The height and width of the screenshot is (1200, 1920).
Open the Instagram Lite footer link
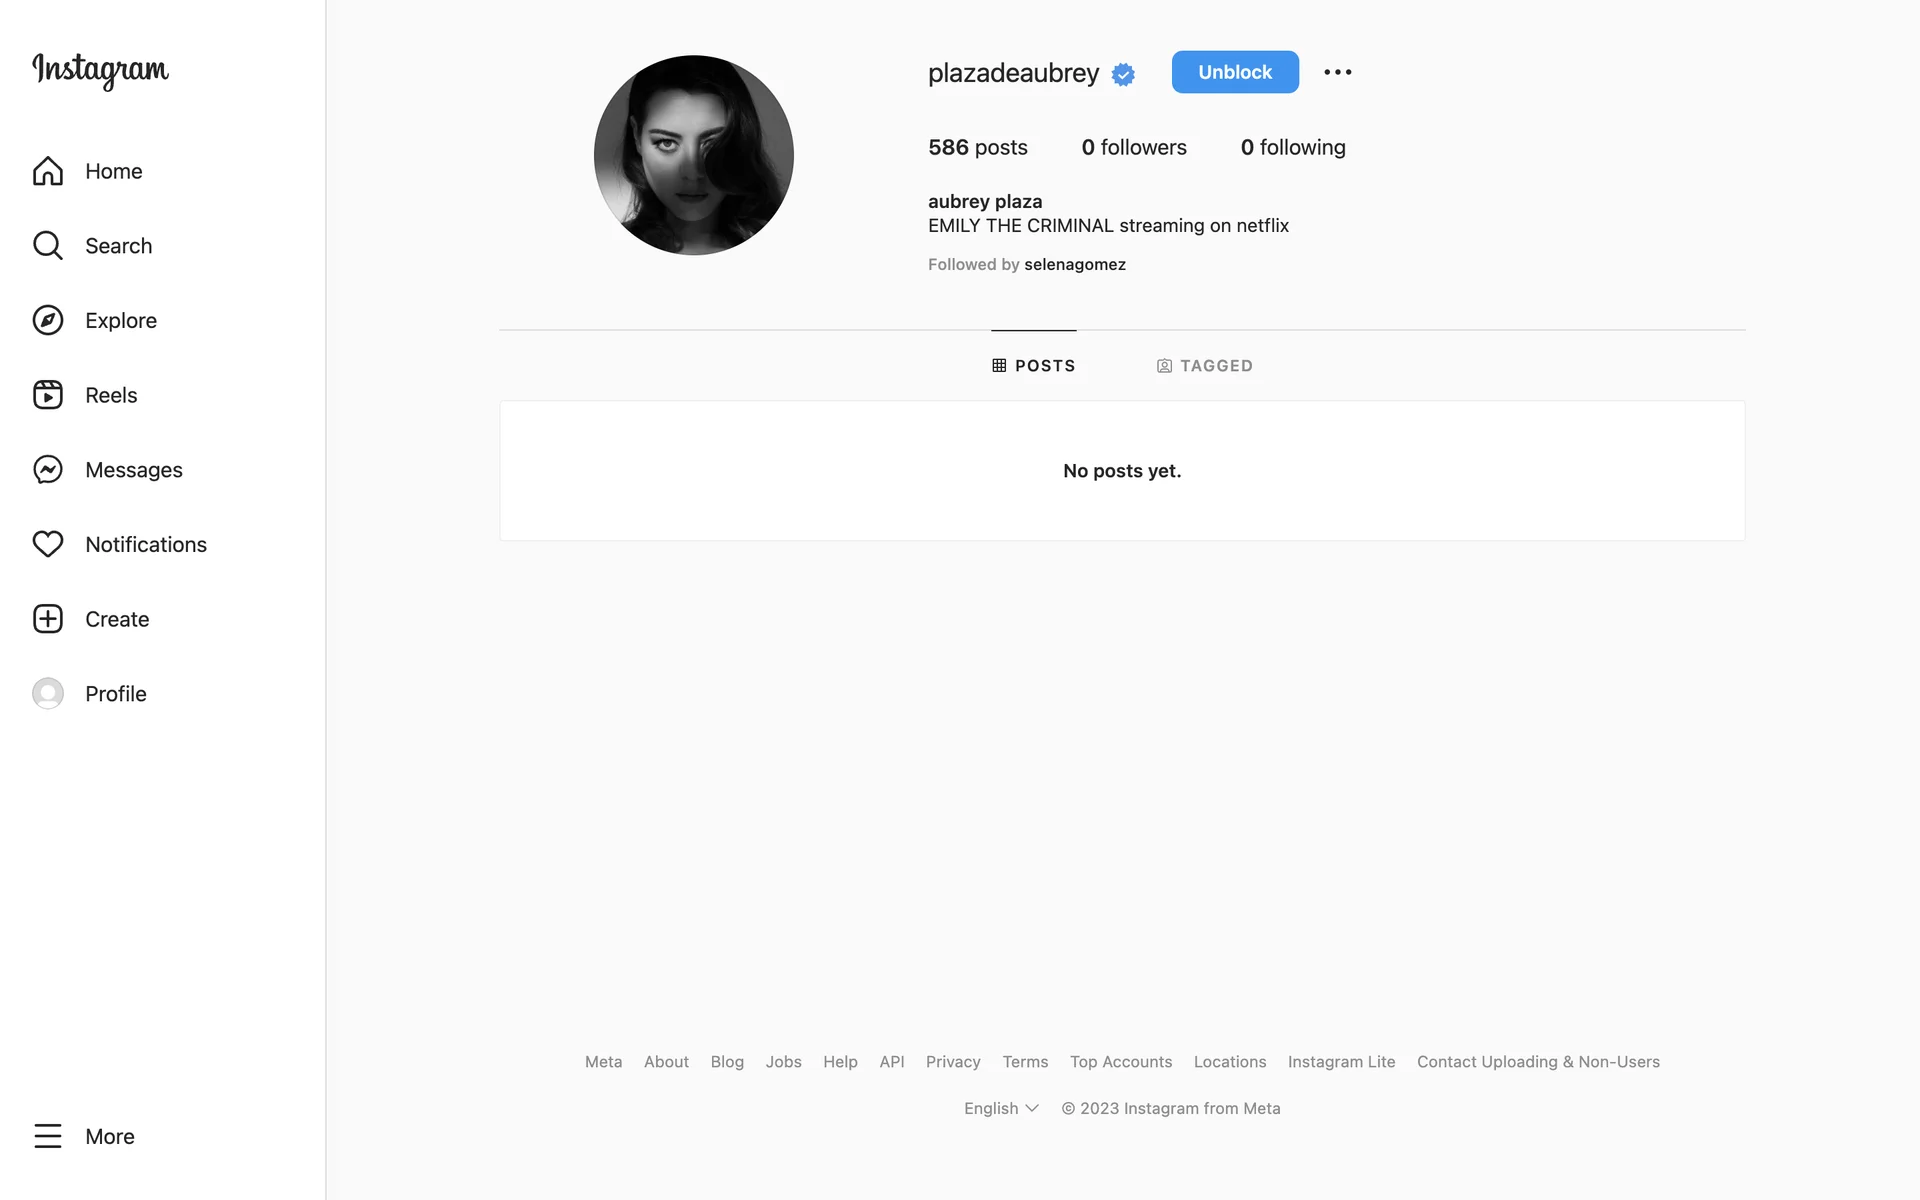point(1341,1062)
